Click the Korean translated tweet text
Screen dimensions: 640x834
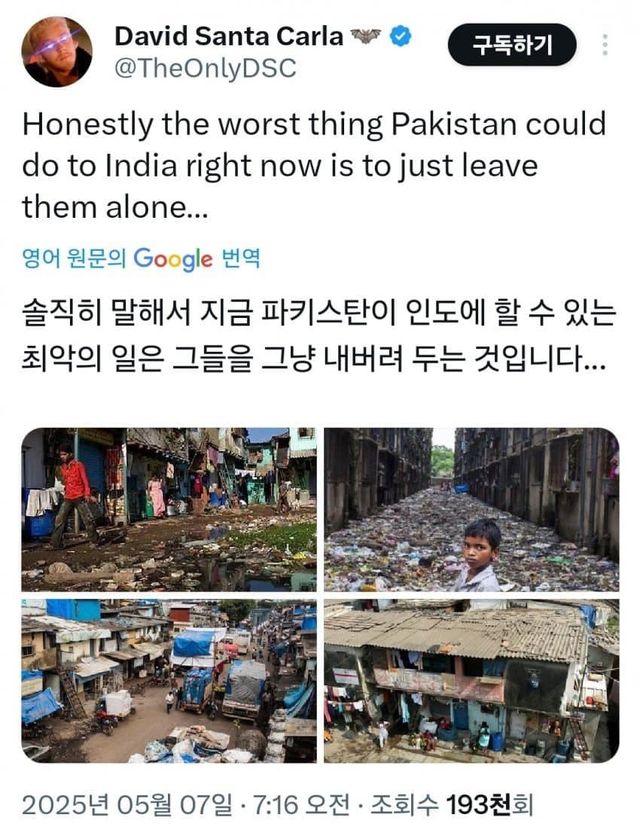319,336
